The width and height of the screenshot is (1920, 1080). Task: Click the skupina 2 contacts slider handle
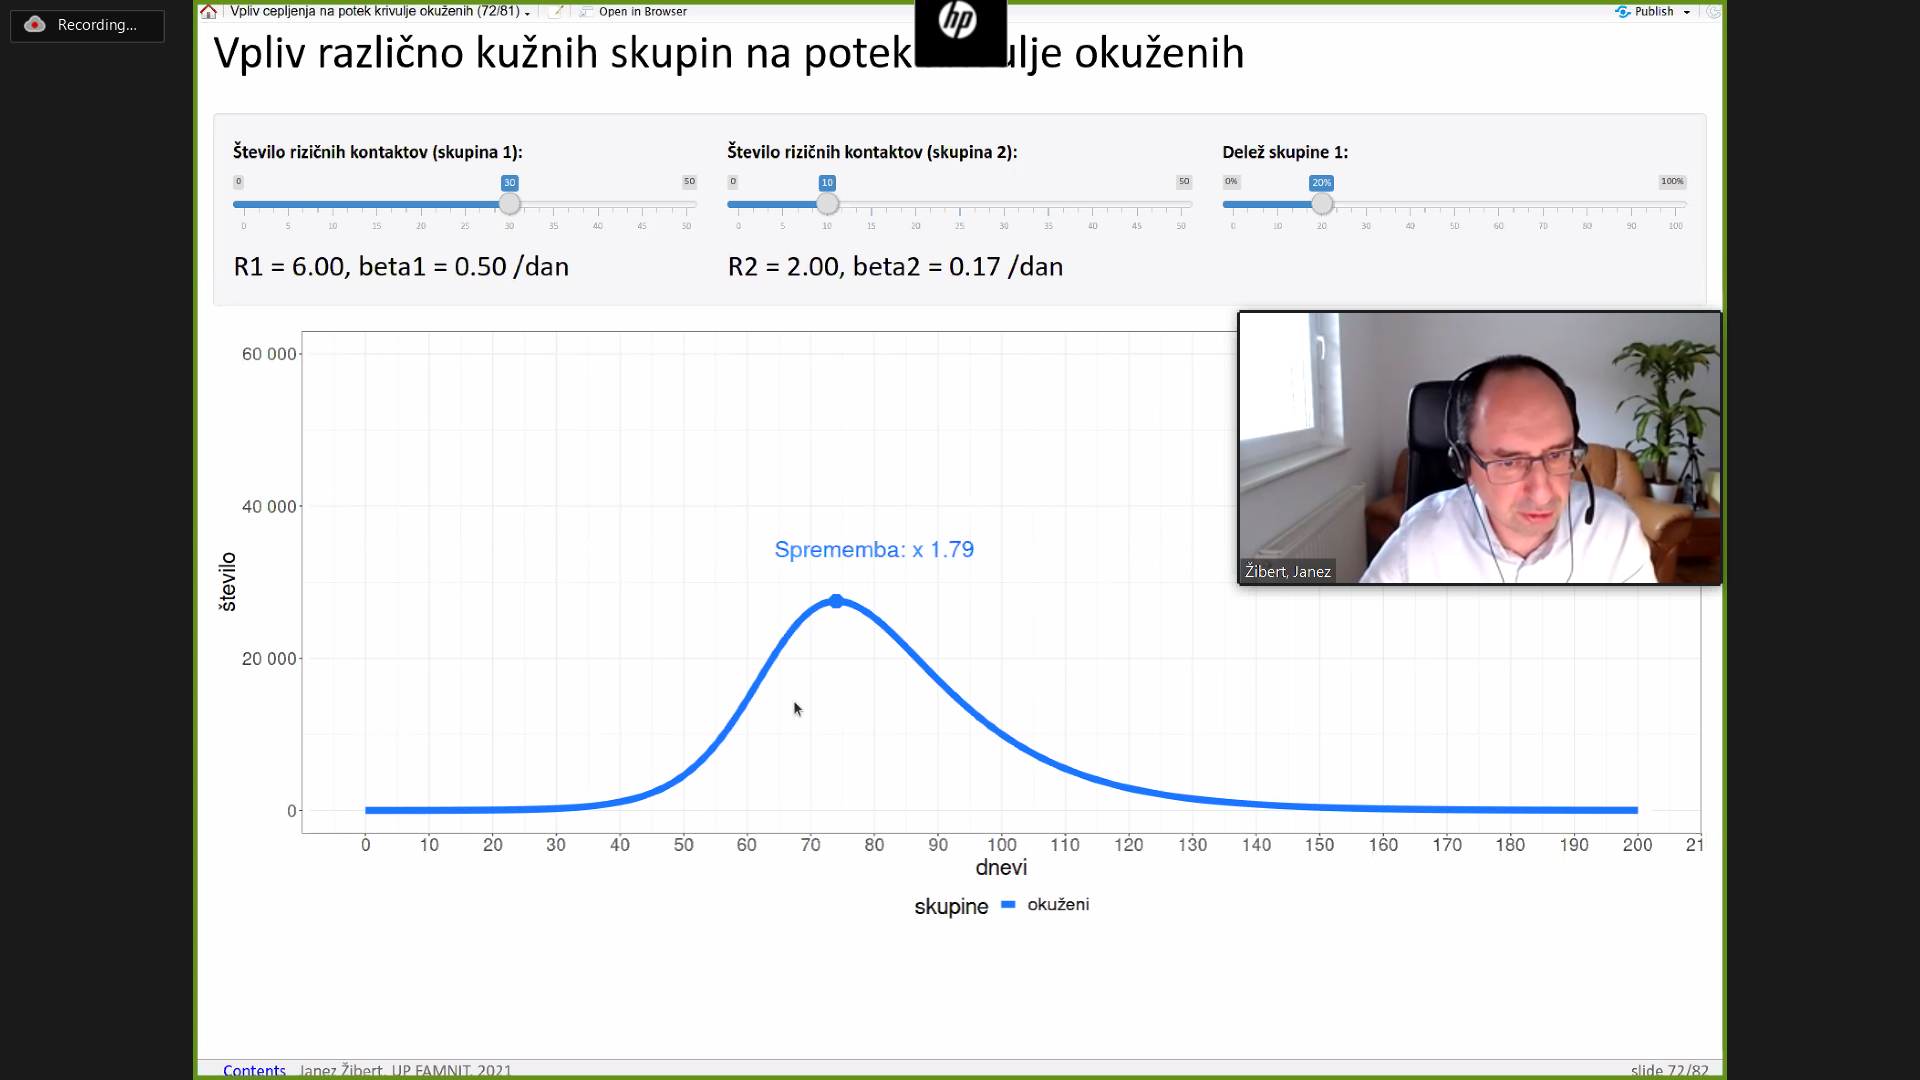827,204
